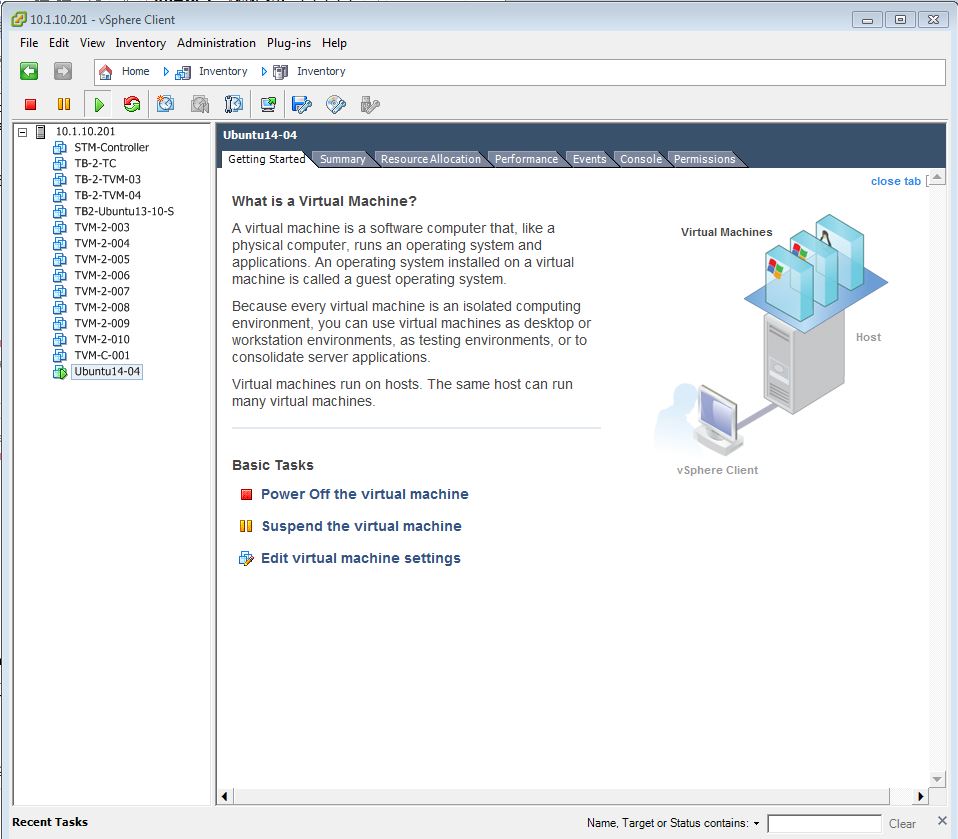Open the Administration menu
The width and height of the screenshot is (958, 839).
pyautogui.click(x=216, y=43)
